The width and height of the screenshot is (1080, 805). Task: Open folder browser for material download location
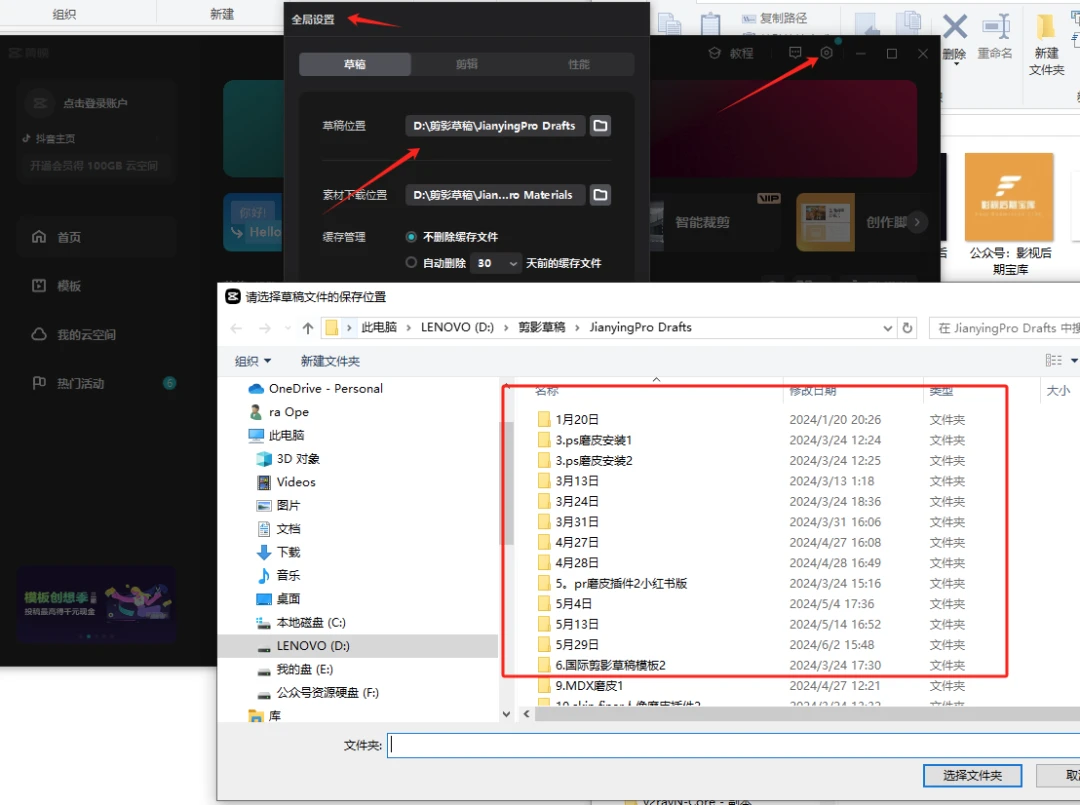pyautogui.click(x=601, y=195)
